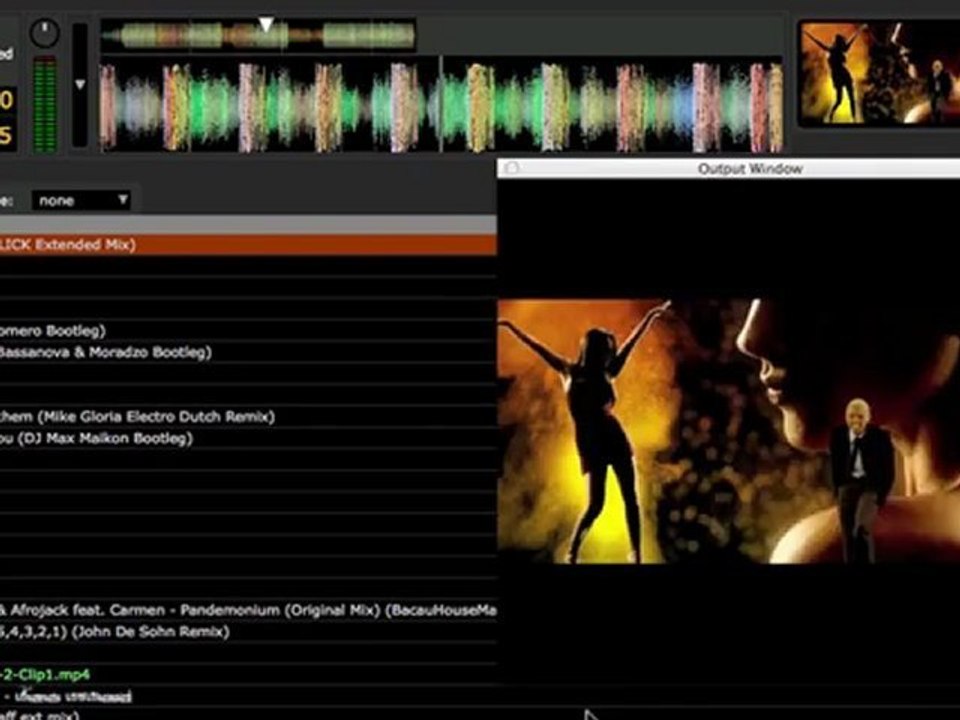This screenshot has height=720, width=960.
Task: Close the Output Window
Action: coord(511,168)
